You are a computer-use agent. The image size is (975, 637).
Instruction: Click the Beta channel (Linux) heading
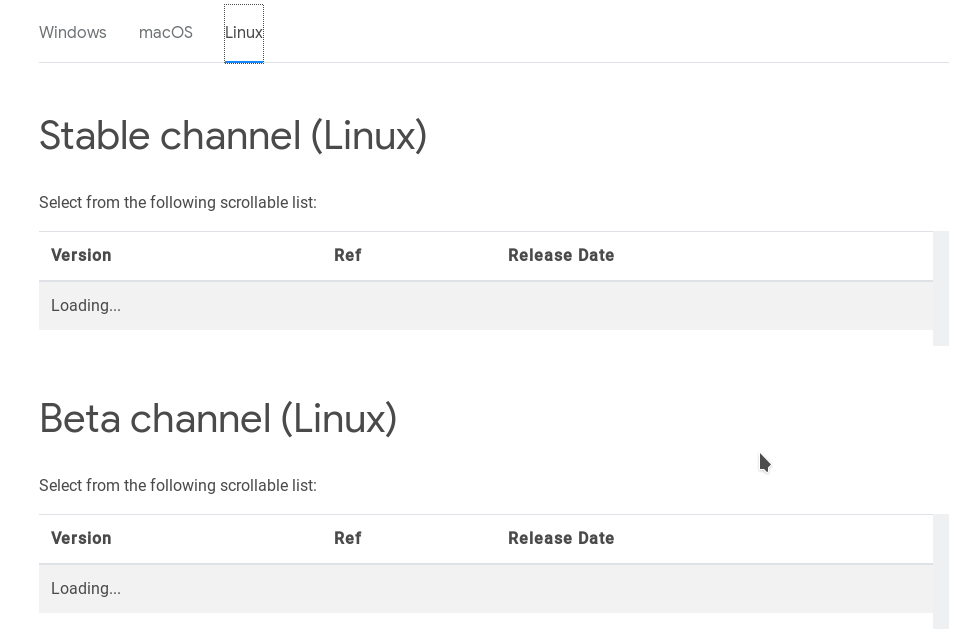[218, 418]
